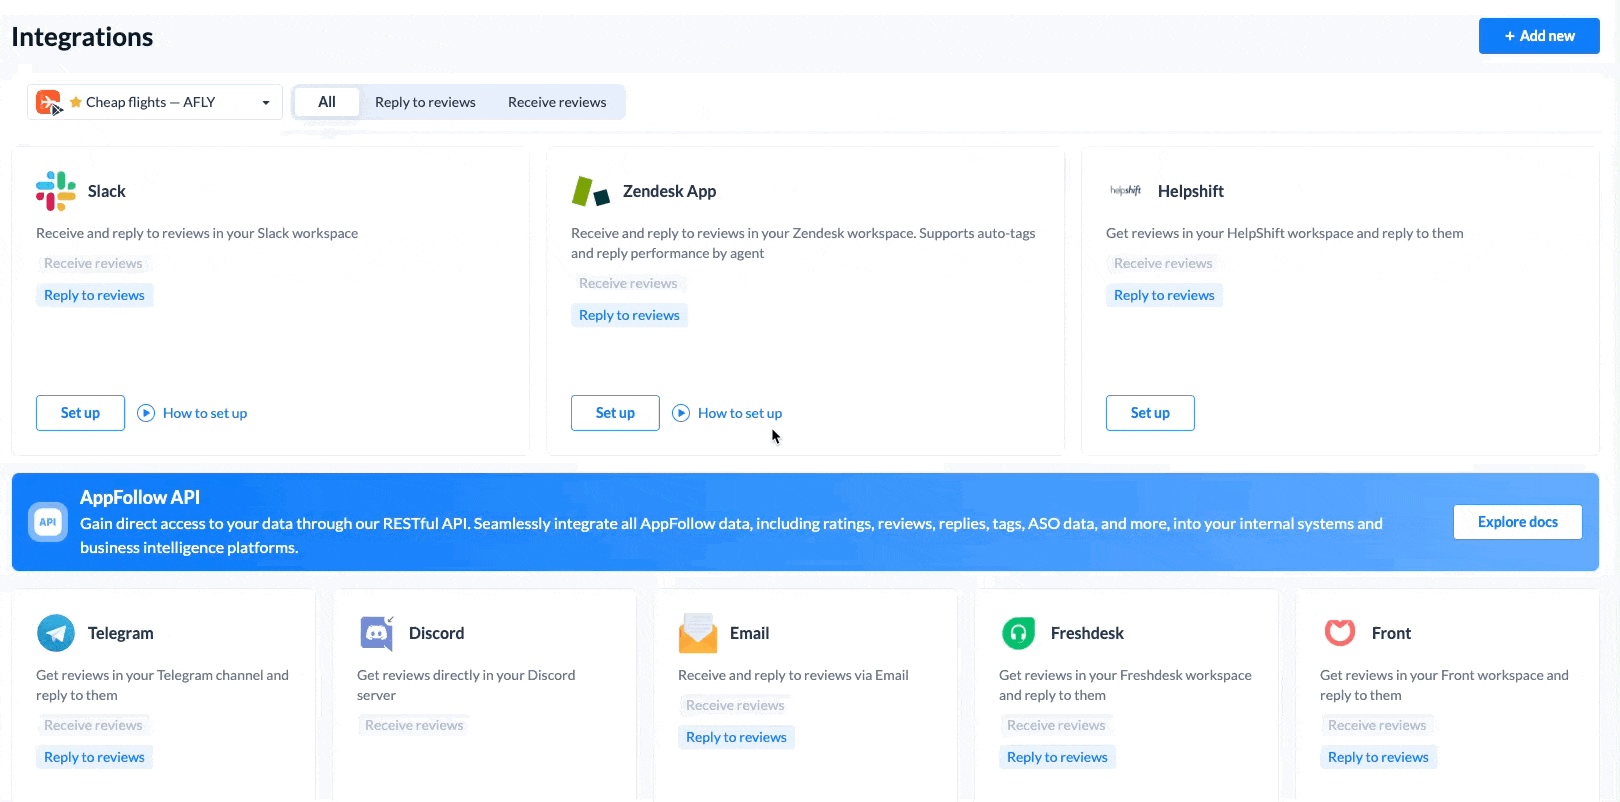
Task: Click the Helpshift card title
Action: click(x=1190, y=191)
